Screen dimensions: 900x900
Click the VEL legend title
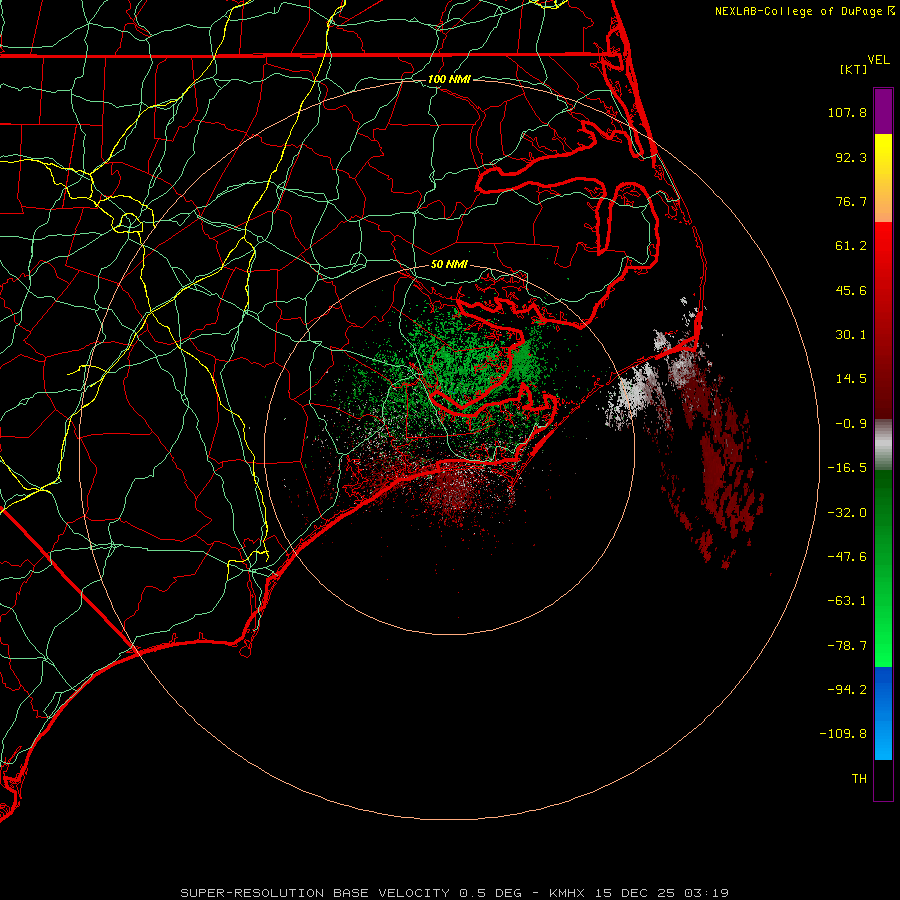[878, 60]
